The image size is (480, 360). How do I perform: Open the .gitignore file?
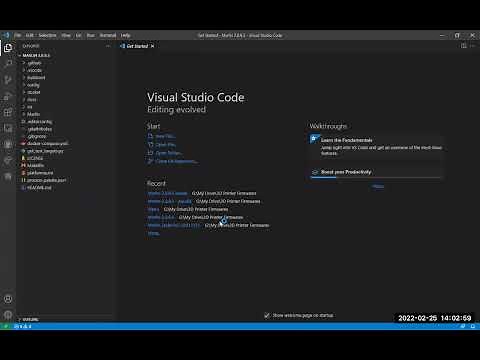[37, 136]
